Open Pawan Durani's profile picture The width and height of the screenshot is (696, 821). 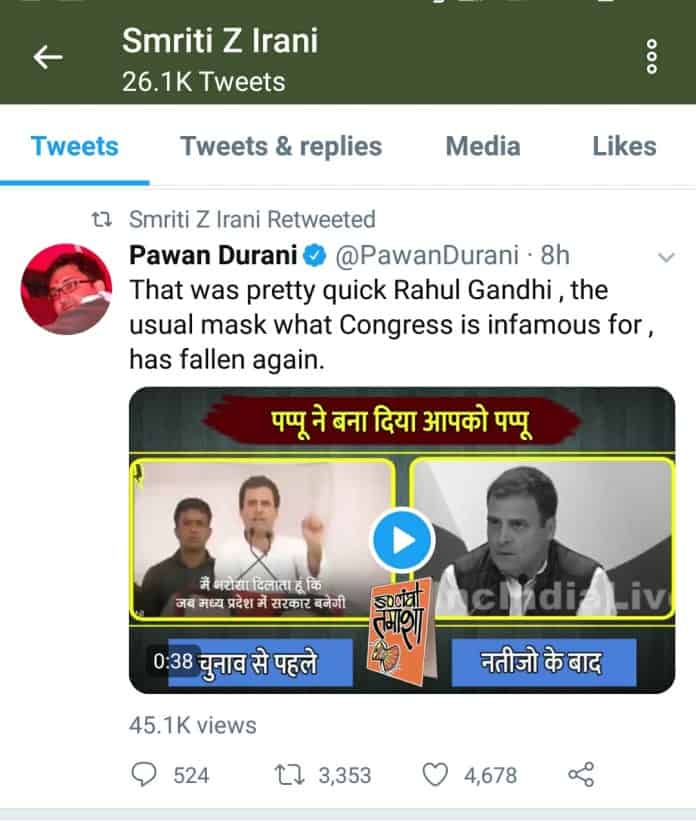[66, 289]
